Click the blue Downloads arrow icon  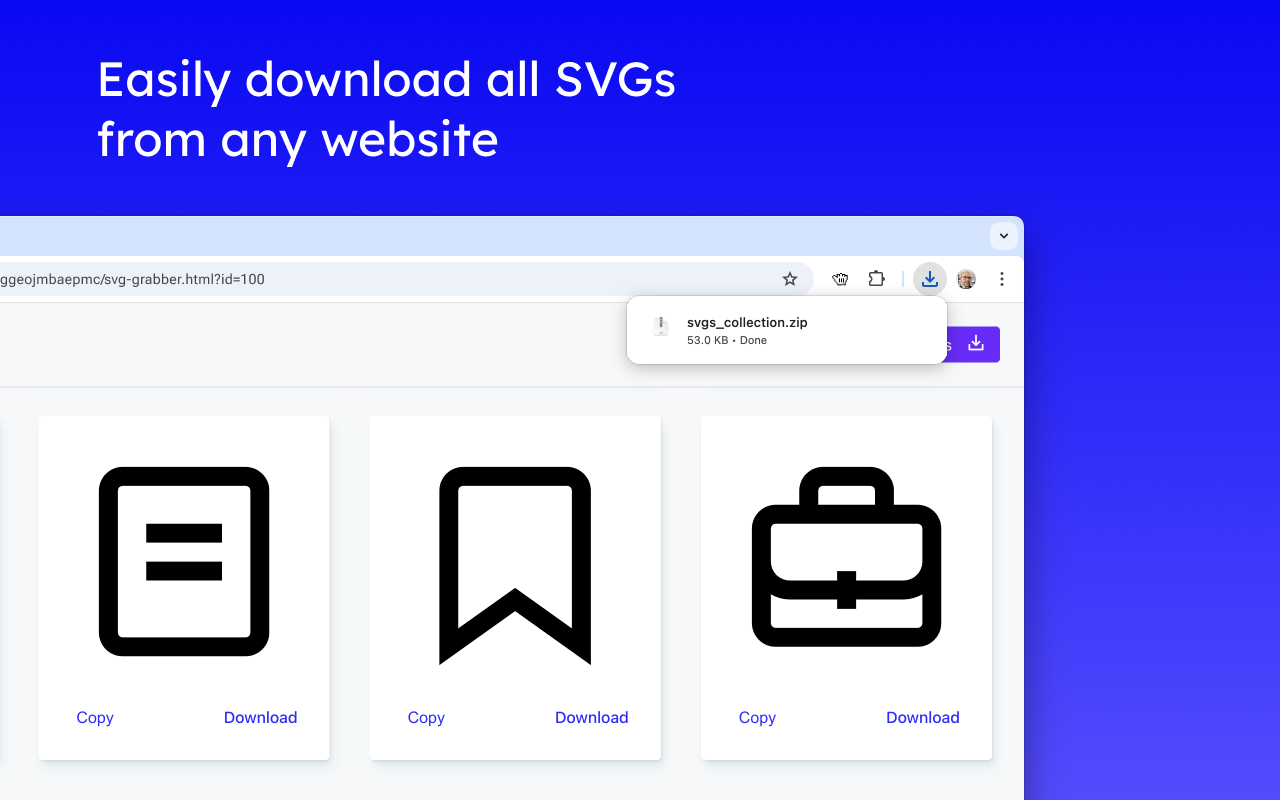tap(929, 279)
